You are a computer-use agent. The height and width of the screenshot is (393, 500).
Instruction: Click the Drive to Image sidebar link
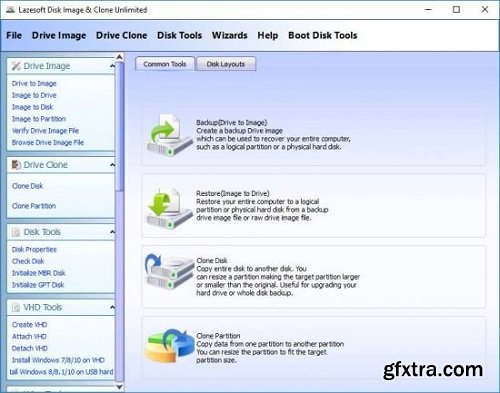[x=34, y=83]
